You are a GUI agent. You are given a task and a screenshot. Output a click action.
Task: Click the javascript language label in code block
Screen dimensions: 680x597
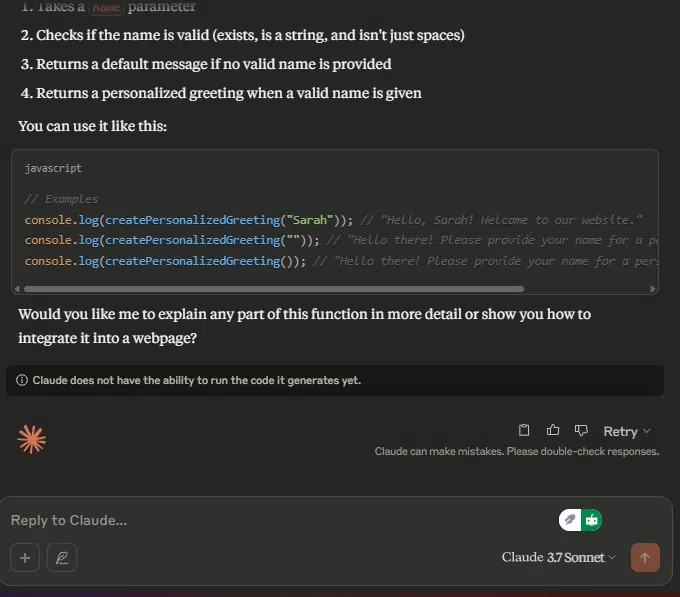pos(53,168)
